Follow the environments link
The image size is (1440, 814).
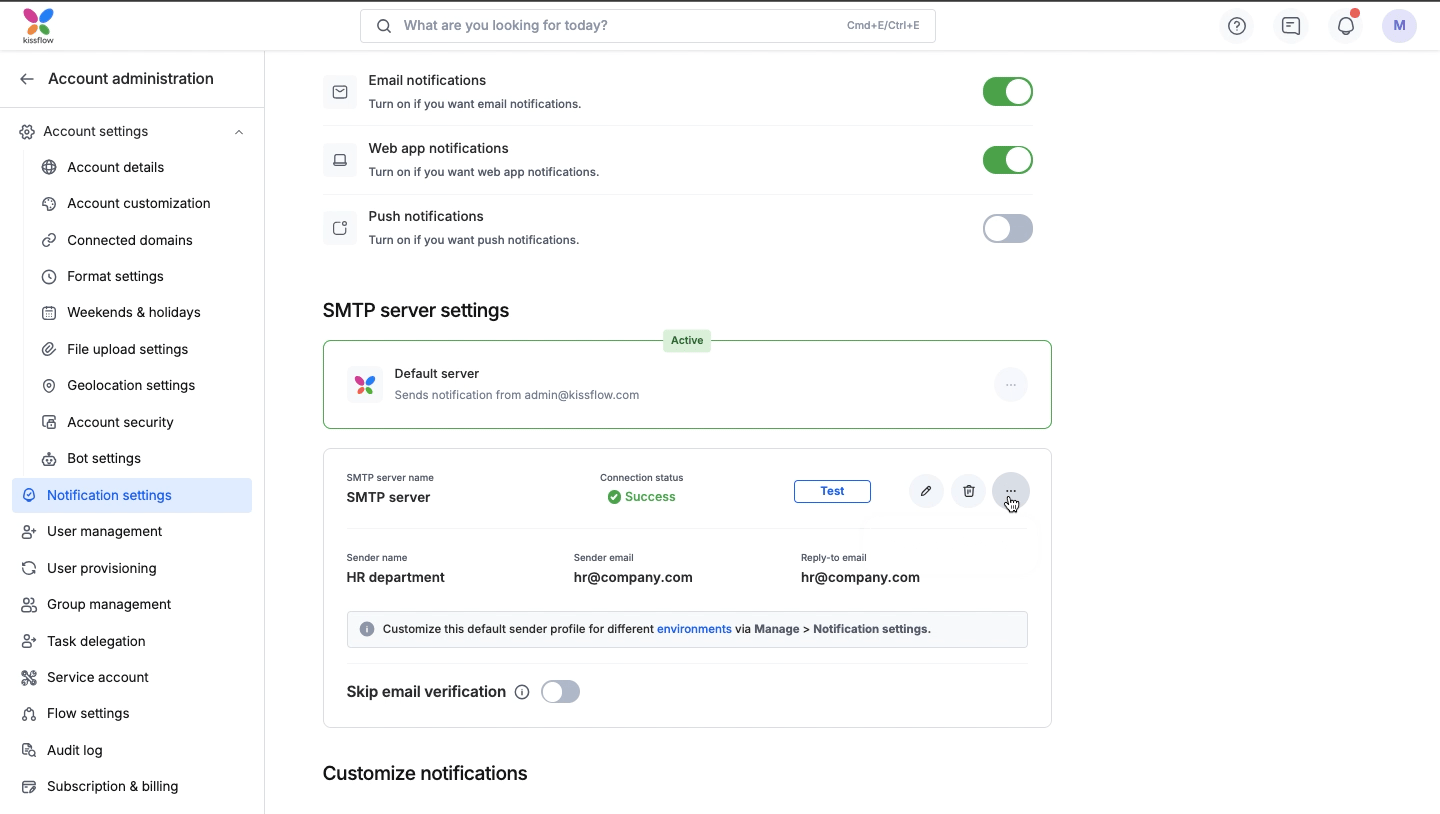tap(694, 629)
